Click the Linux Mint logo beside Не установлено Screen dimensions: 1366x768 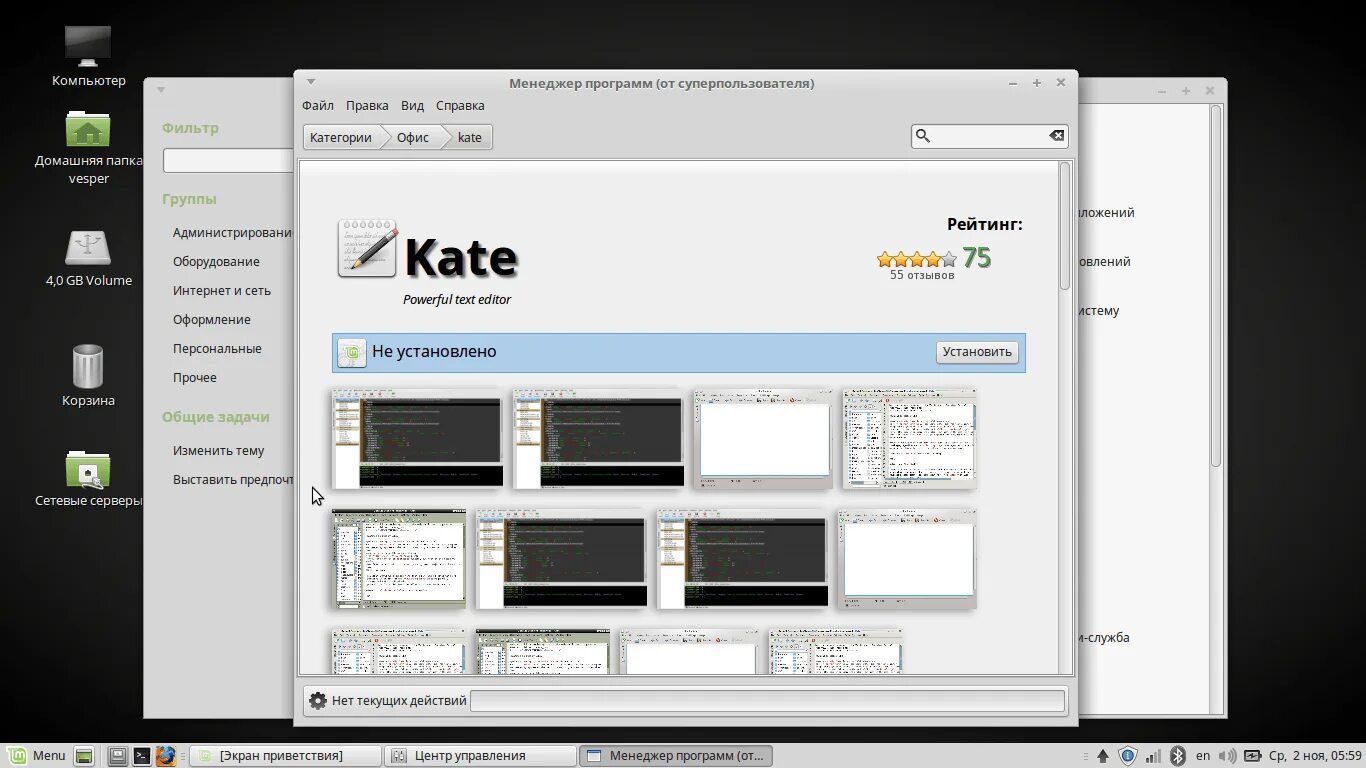351,353
